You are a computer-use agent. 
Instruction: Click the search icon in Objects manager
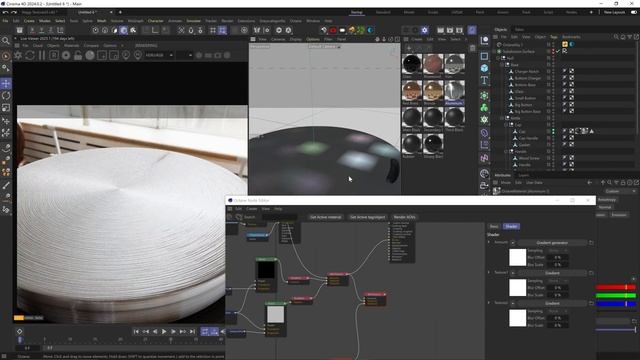616,37
